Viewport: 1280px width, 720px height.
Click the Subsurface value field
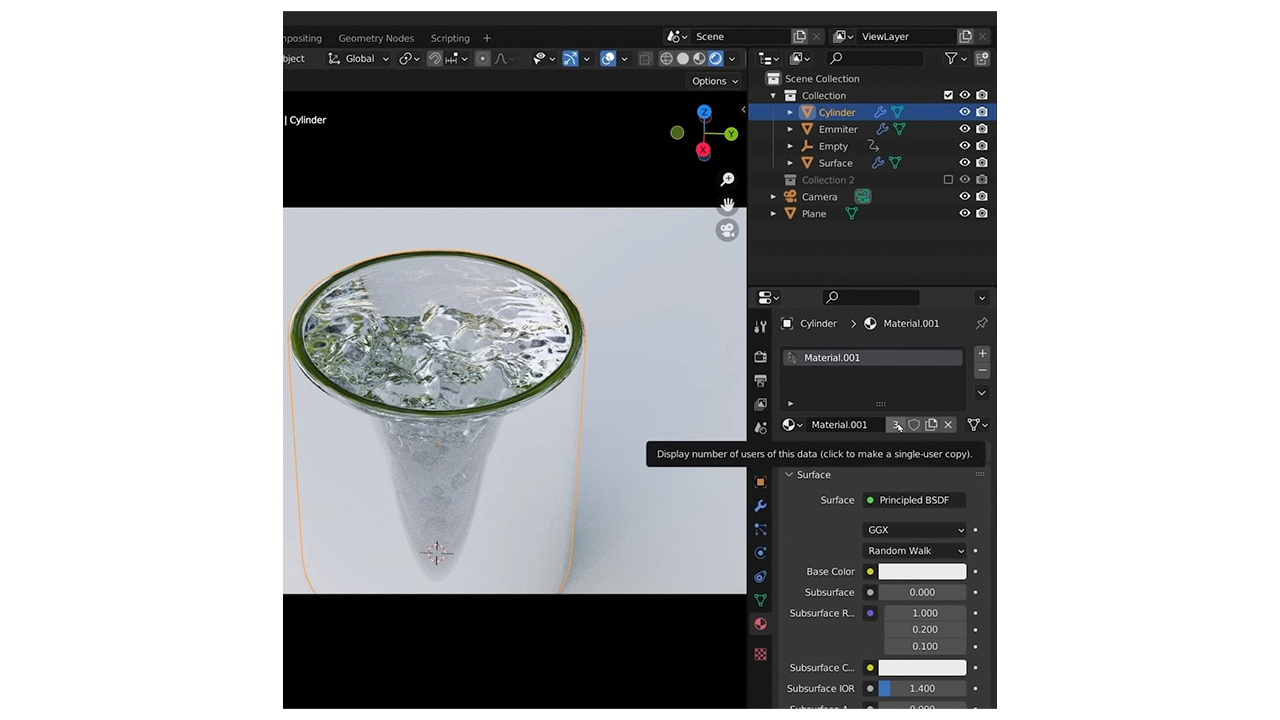tap(922, 593)
